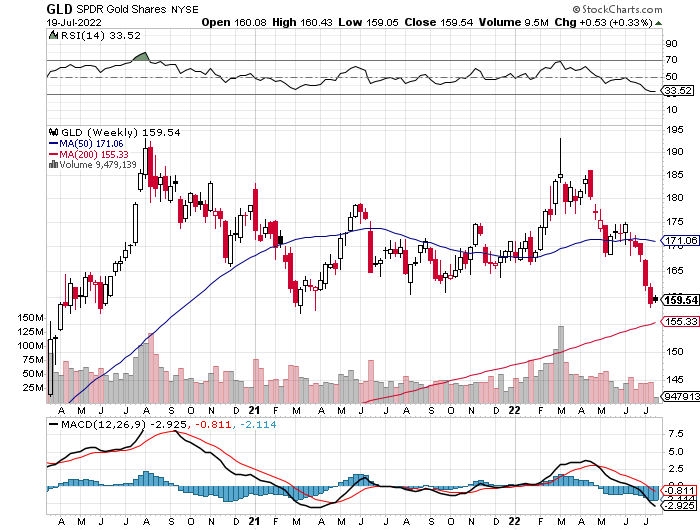Click the year 22 marker on MACD panel axis
This screenshot has width=700, height=530.
pyautogui.click(x=515, y=521)
